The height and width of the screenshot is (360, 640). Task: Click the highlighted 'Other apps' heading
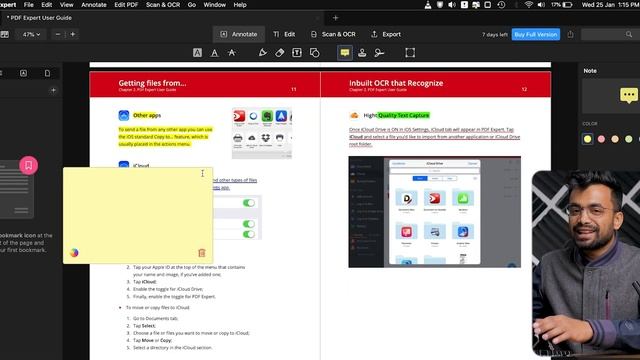point(147,116)
